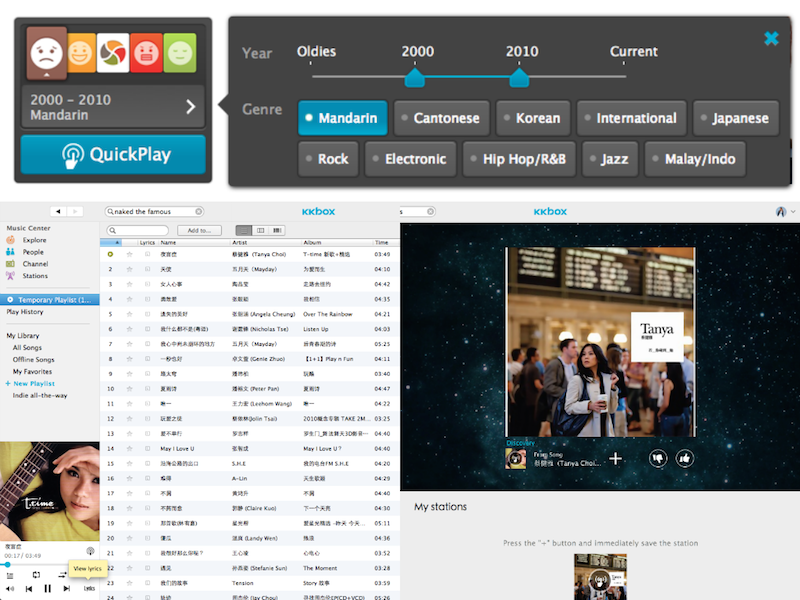
Task: Open Channel in Music Center
Action: (x=35, y=264)
